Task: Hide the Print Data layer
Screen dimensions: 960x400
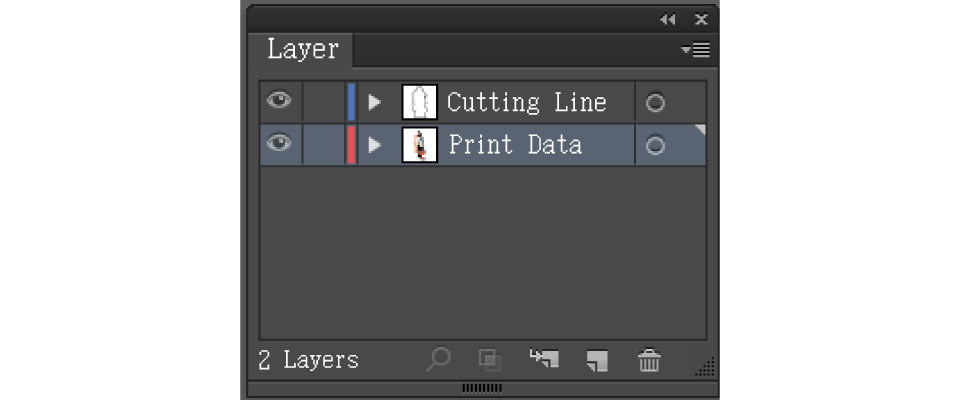Action: [x=280, y=144]
